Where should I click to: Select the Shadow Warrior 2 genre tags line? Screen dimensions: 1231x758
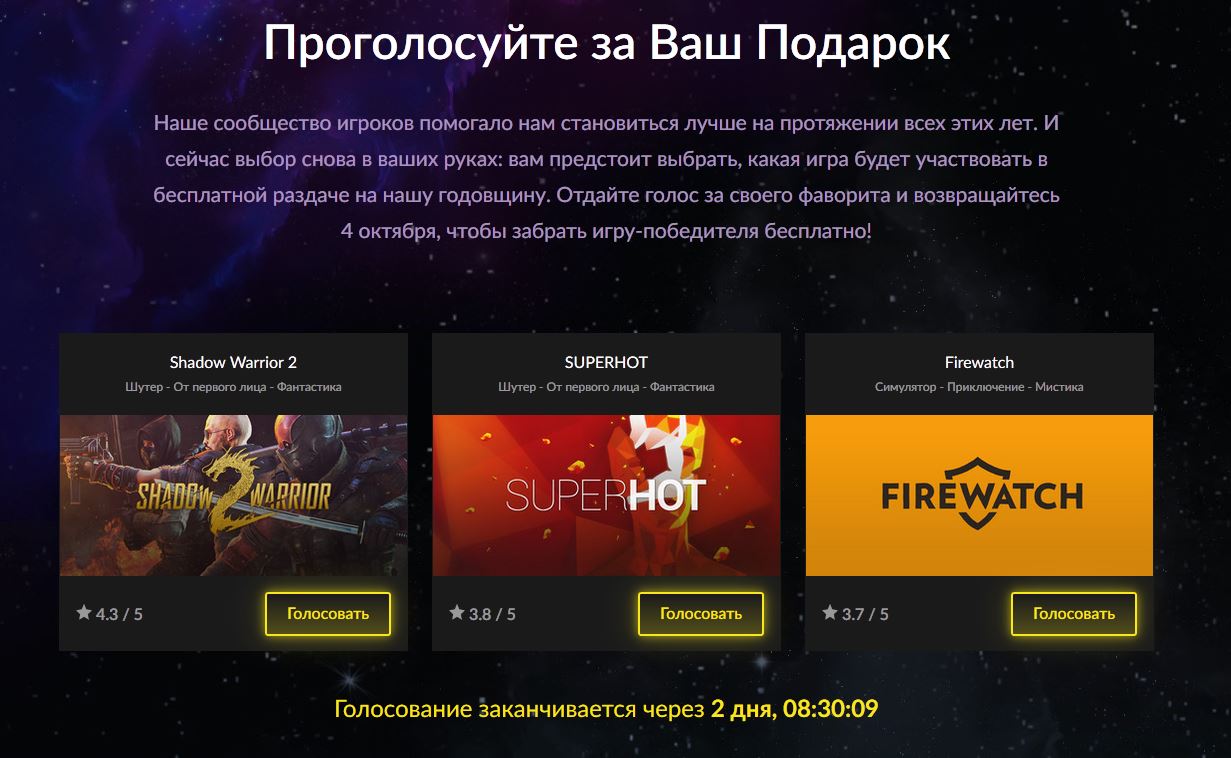click(233, 387)
